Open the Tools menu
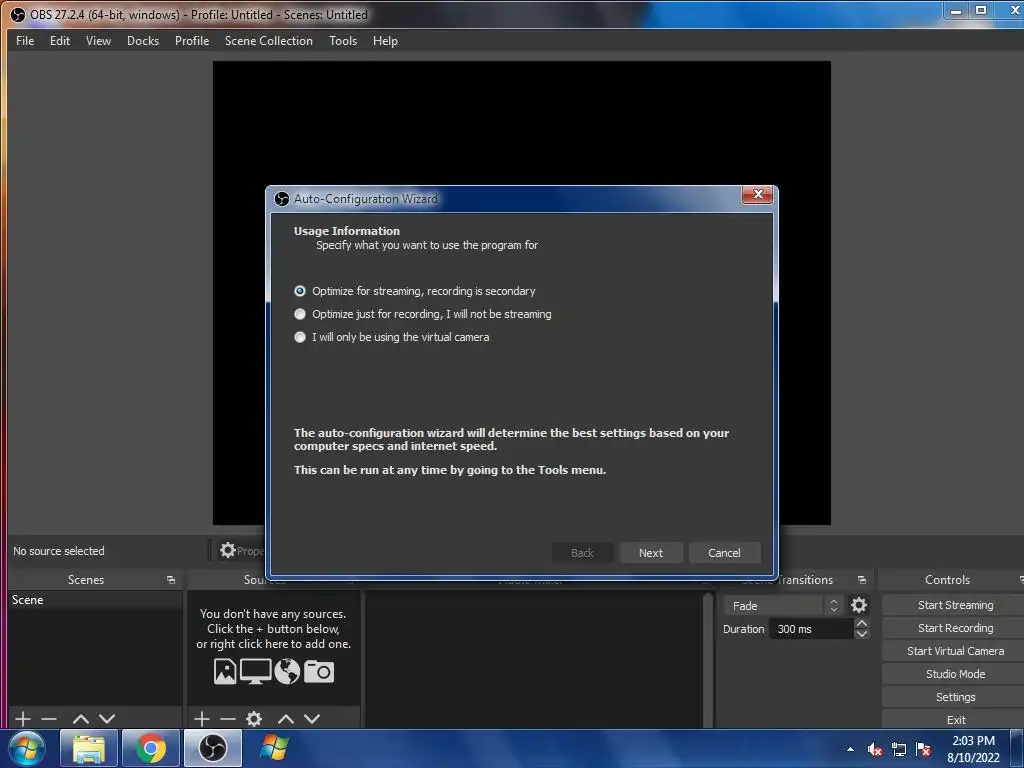 coord(343,40)
